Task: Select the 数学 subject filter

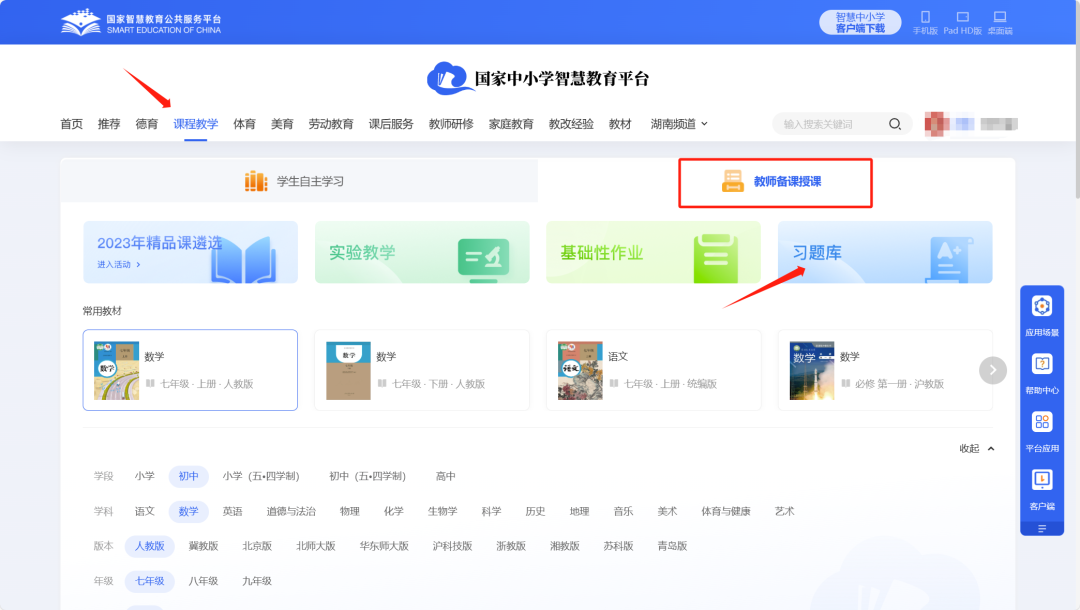Action: (x=189, y=511)
